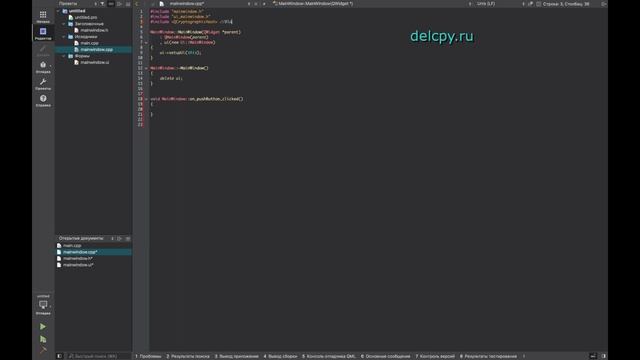Click the quick locator search field
640x360 pixels.
pos(98,356)
